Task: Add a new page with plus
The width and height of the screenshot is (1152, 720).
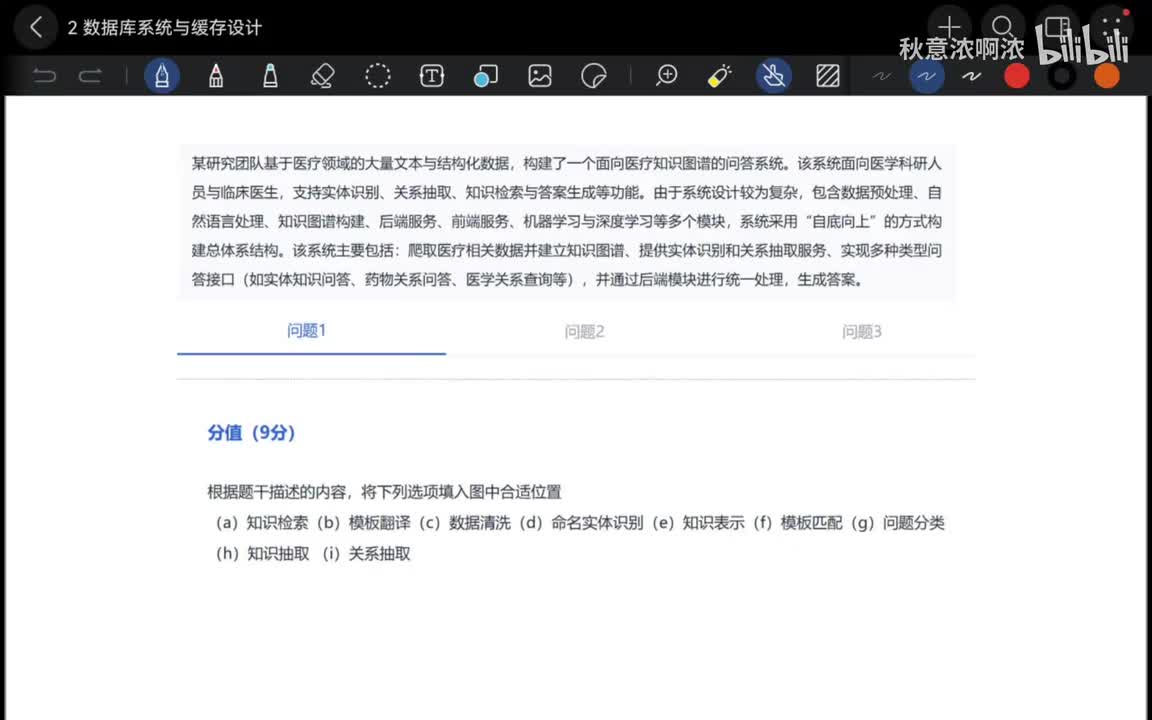Action: point(949,28)
